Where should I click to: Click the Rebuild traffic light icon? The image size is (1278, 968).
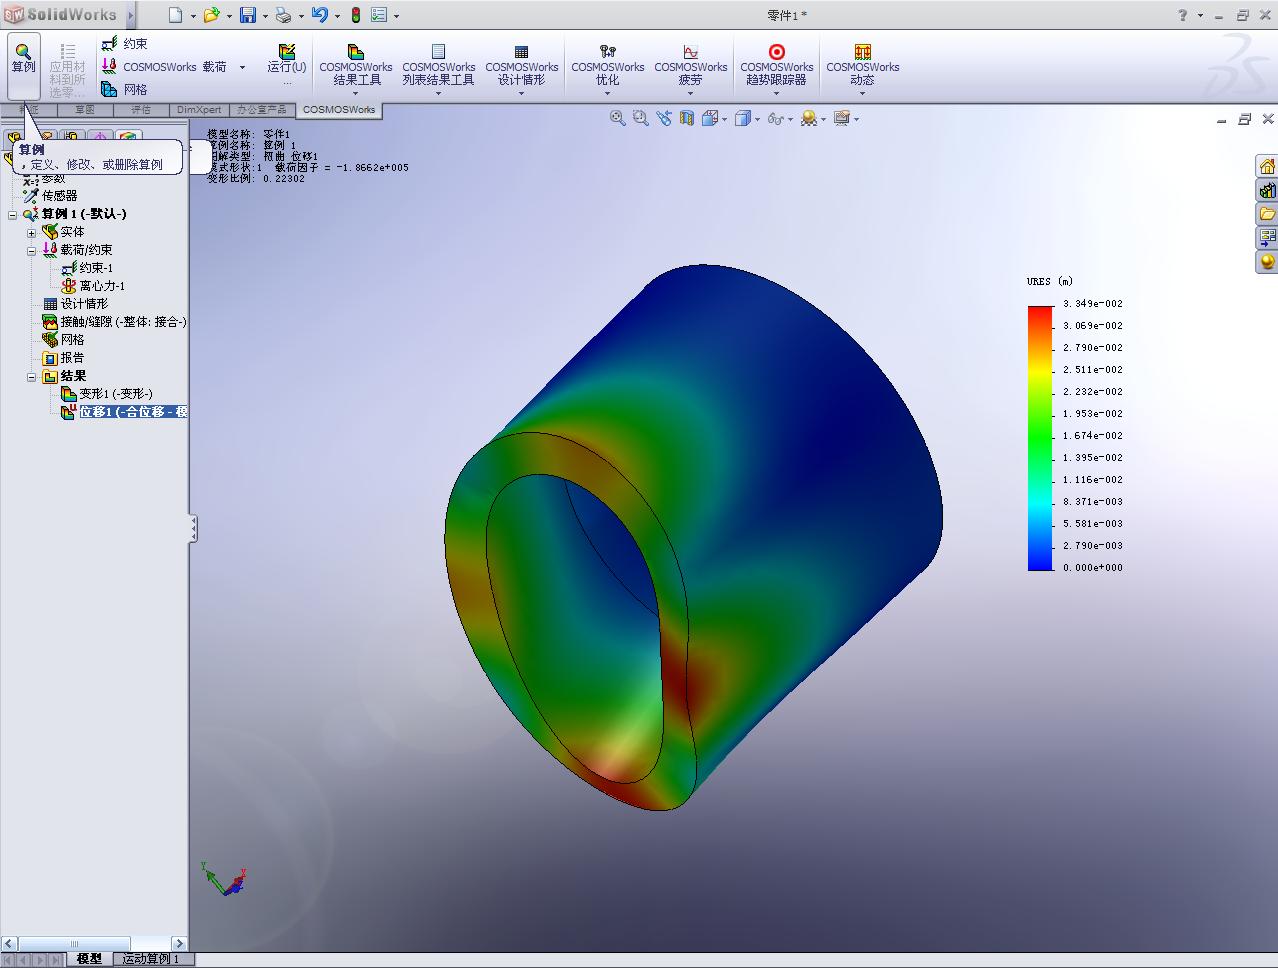click(356, 15)
